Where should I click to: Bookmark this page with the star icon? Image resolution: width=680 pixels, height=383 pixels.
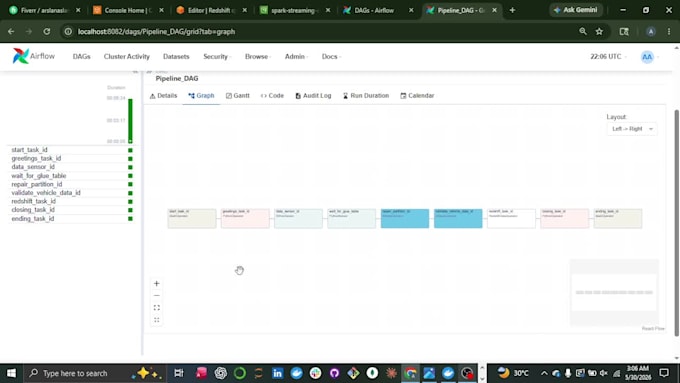tap(599, 32)
